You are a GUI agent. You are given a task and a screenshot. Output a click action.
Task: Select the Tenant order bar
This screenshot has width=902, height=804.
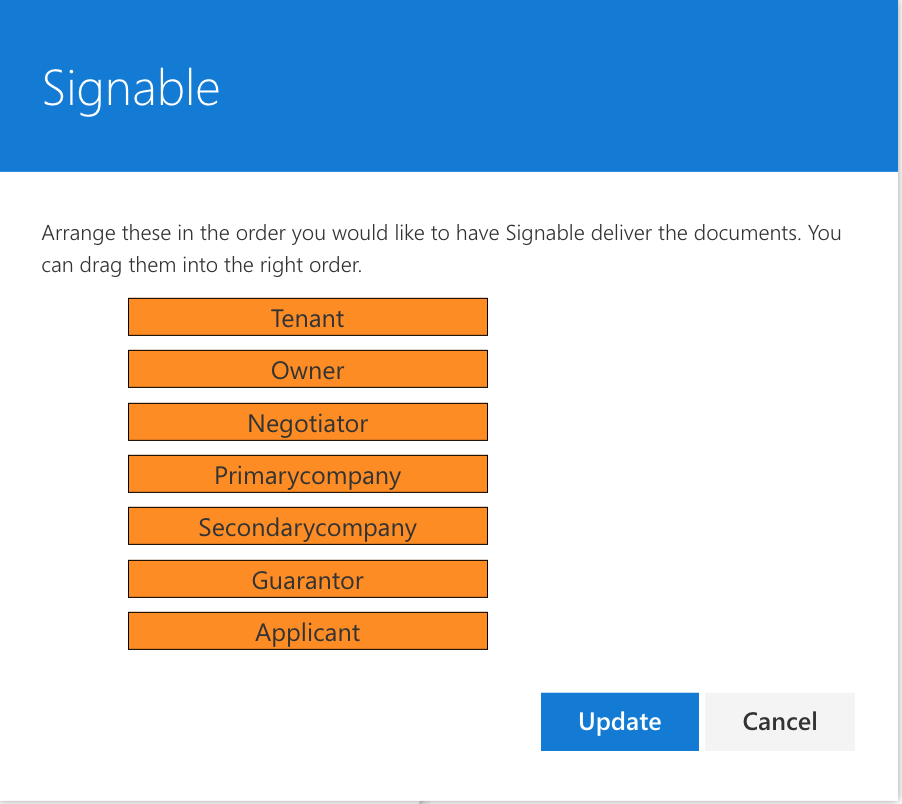click(x=308, y=317)
